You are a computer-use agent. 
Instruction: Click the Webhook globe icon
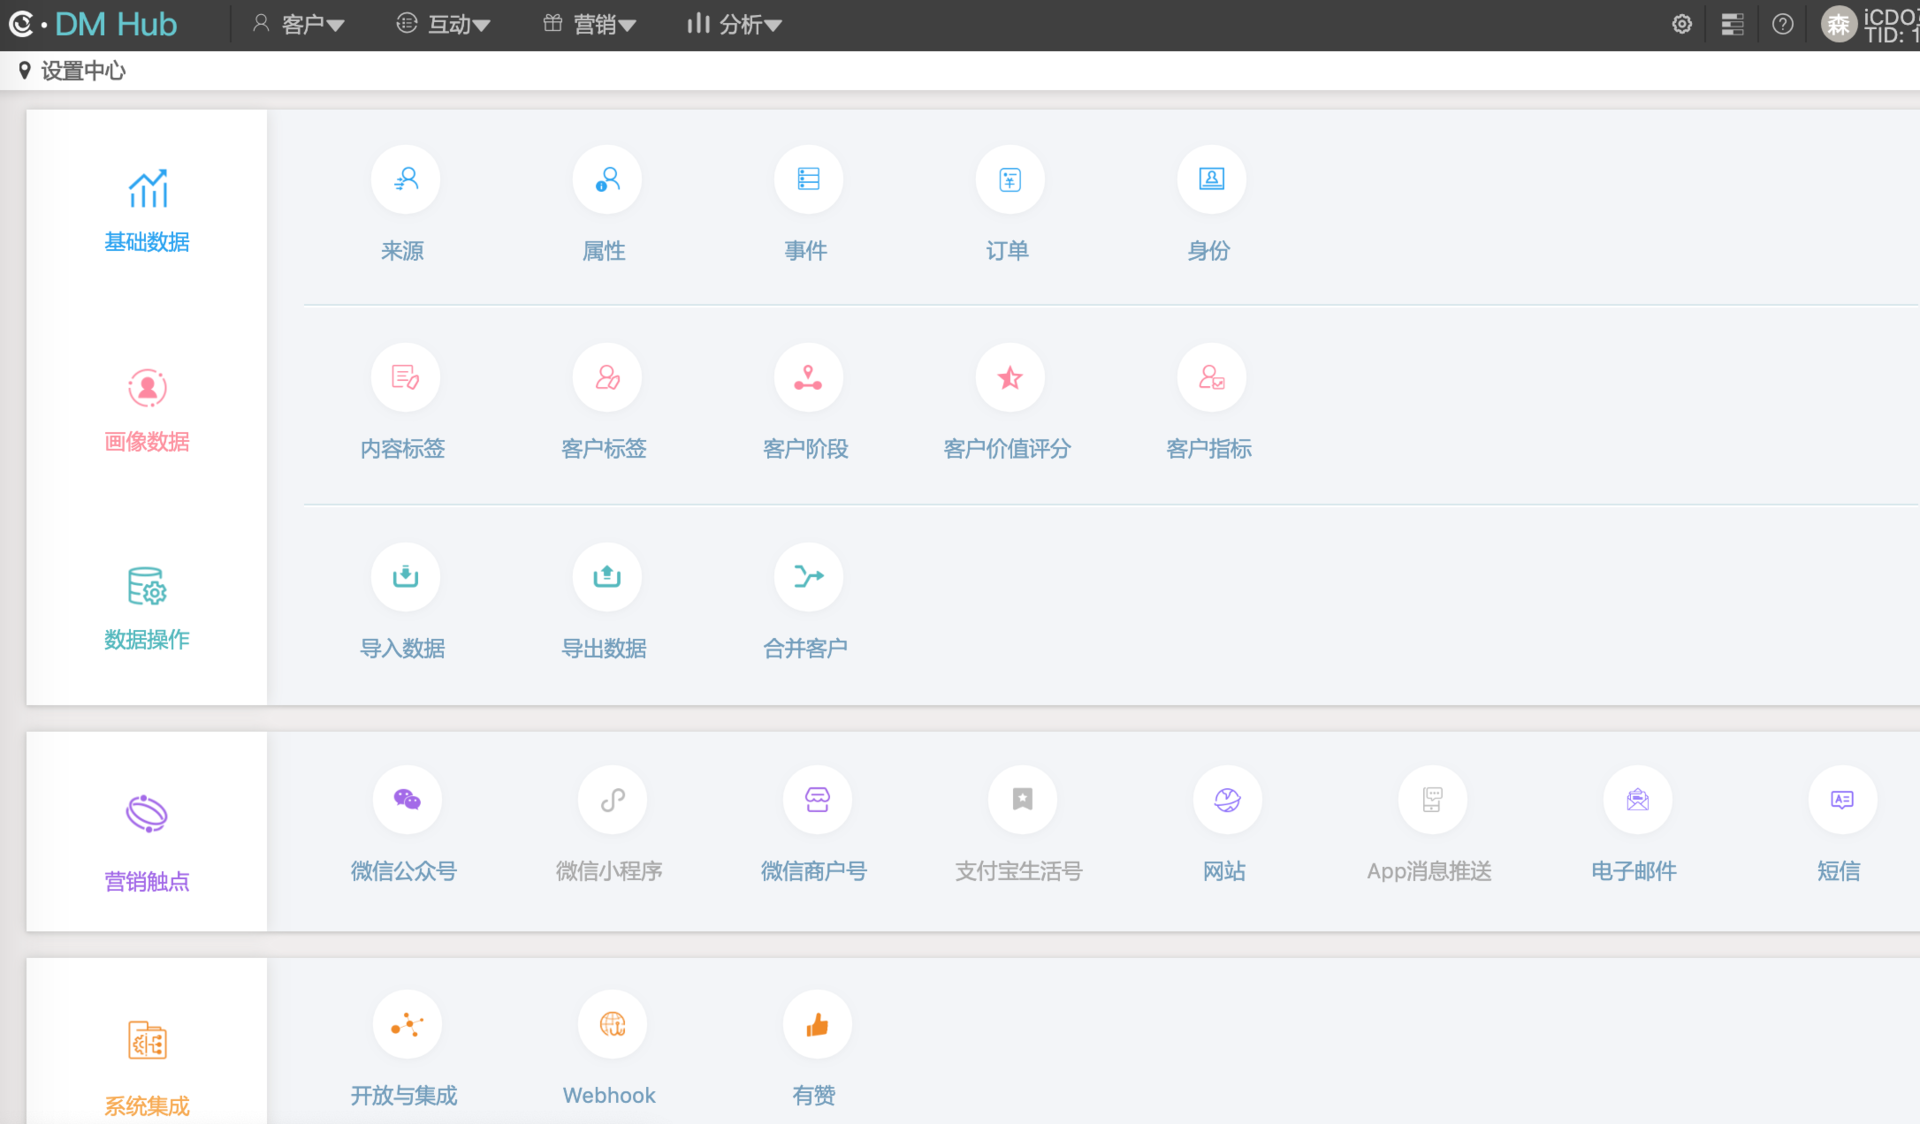(612, 1025)
